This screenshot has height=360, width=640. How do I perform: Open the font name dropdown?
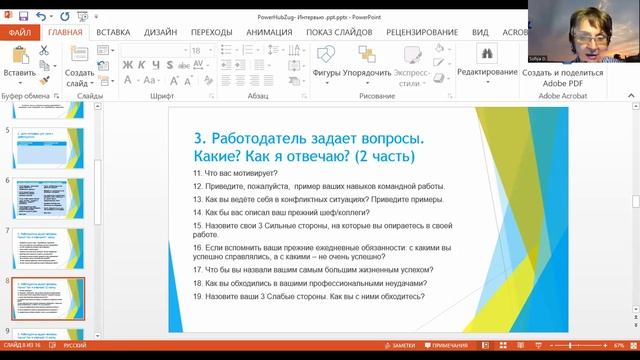tap(186, 50)
